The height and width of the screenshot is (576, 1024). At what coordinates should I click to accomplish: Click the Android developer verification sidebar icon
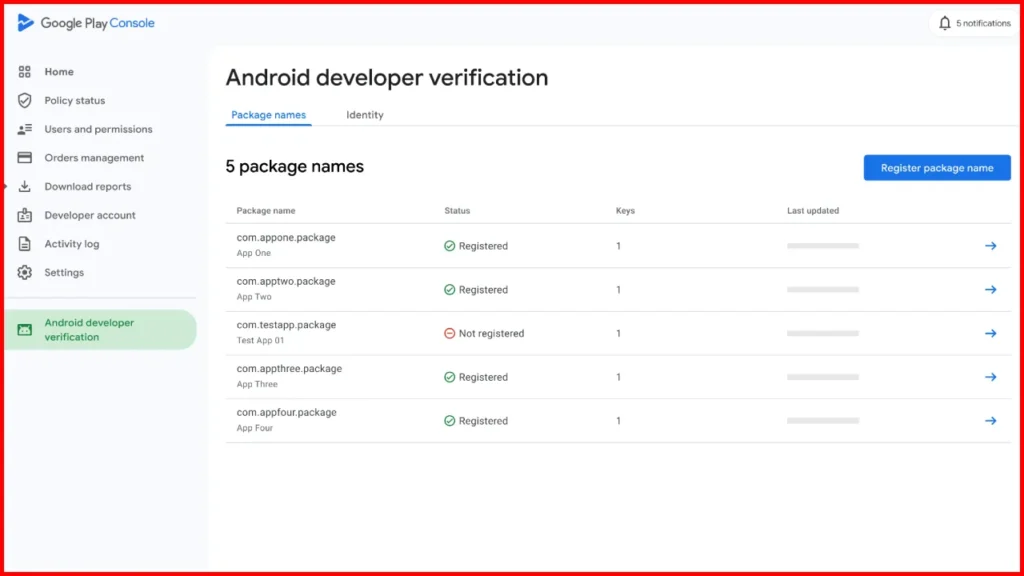tap(25, 330)
